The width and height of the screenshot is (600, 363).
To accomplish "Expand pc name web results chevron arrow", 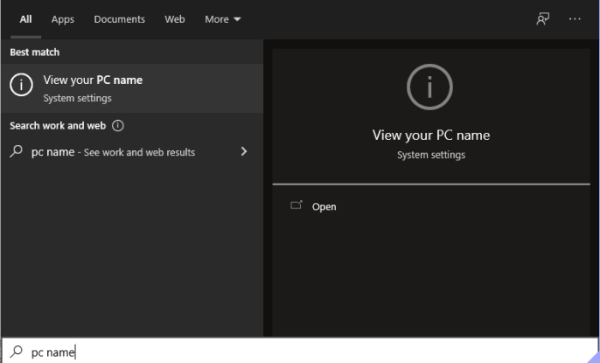I will (244, 151).
